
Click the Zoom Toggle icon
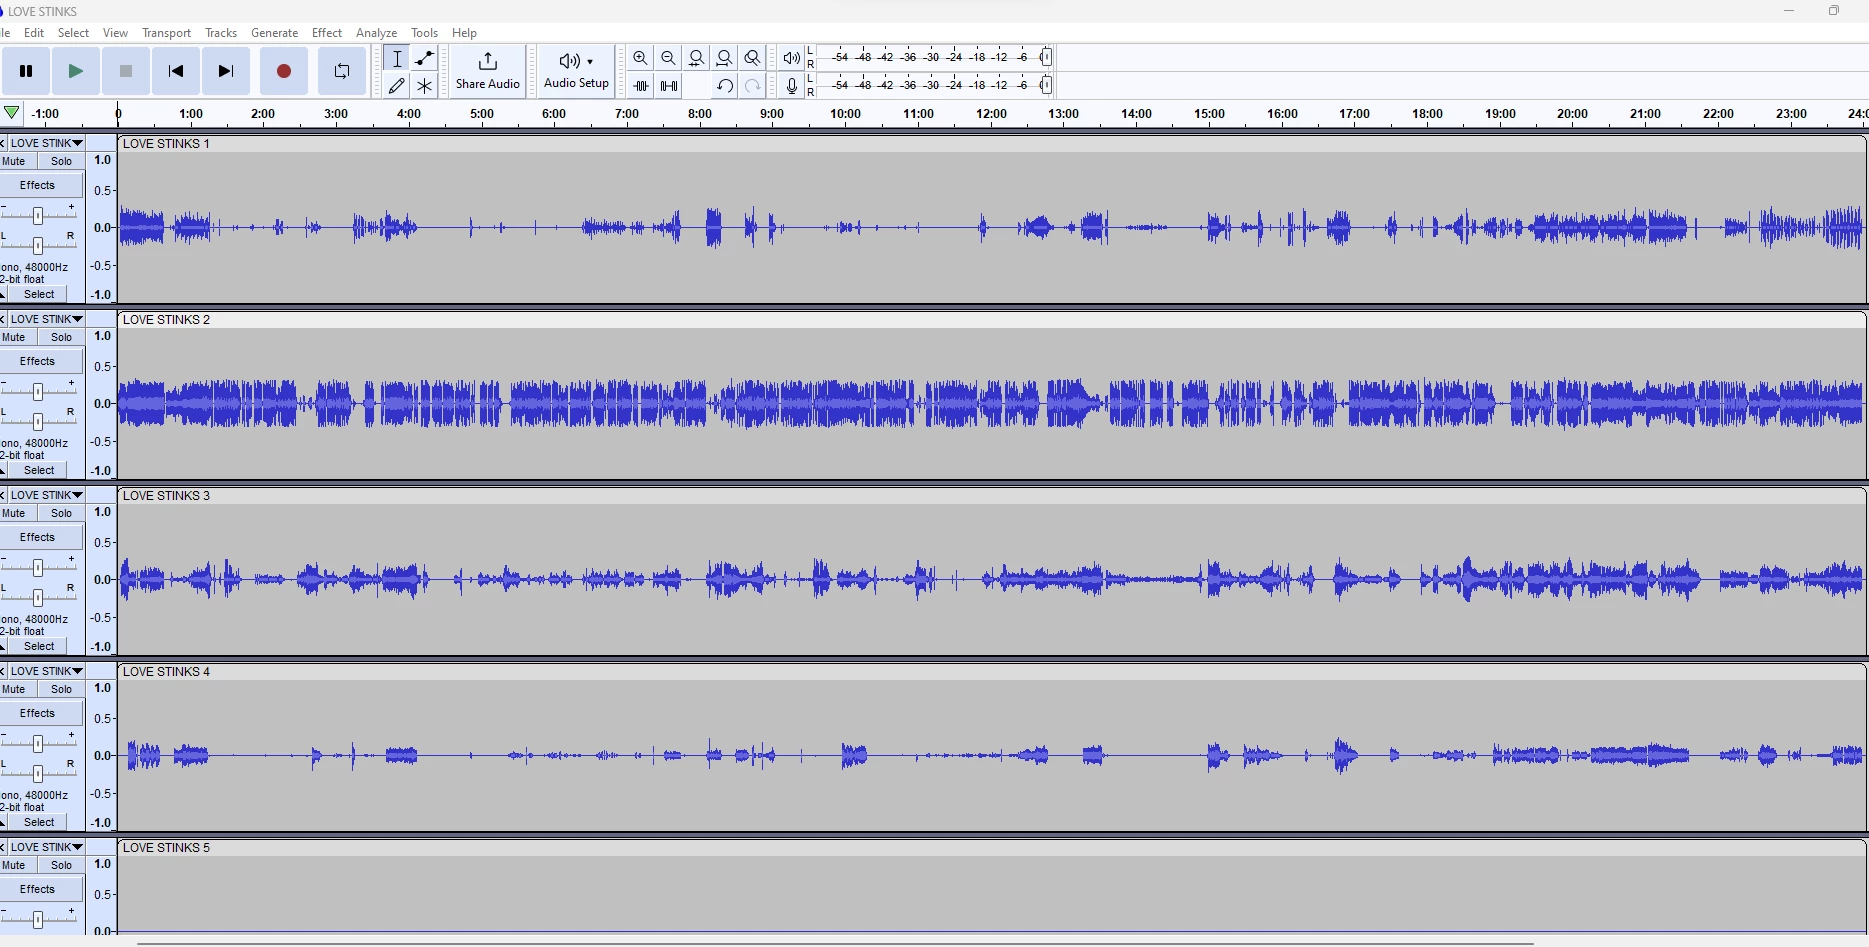click(753, 58)
